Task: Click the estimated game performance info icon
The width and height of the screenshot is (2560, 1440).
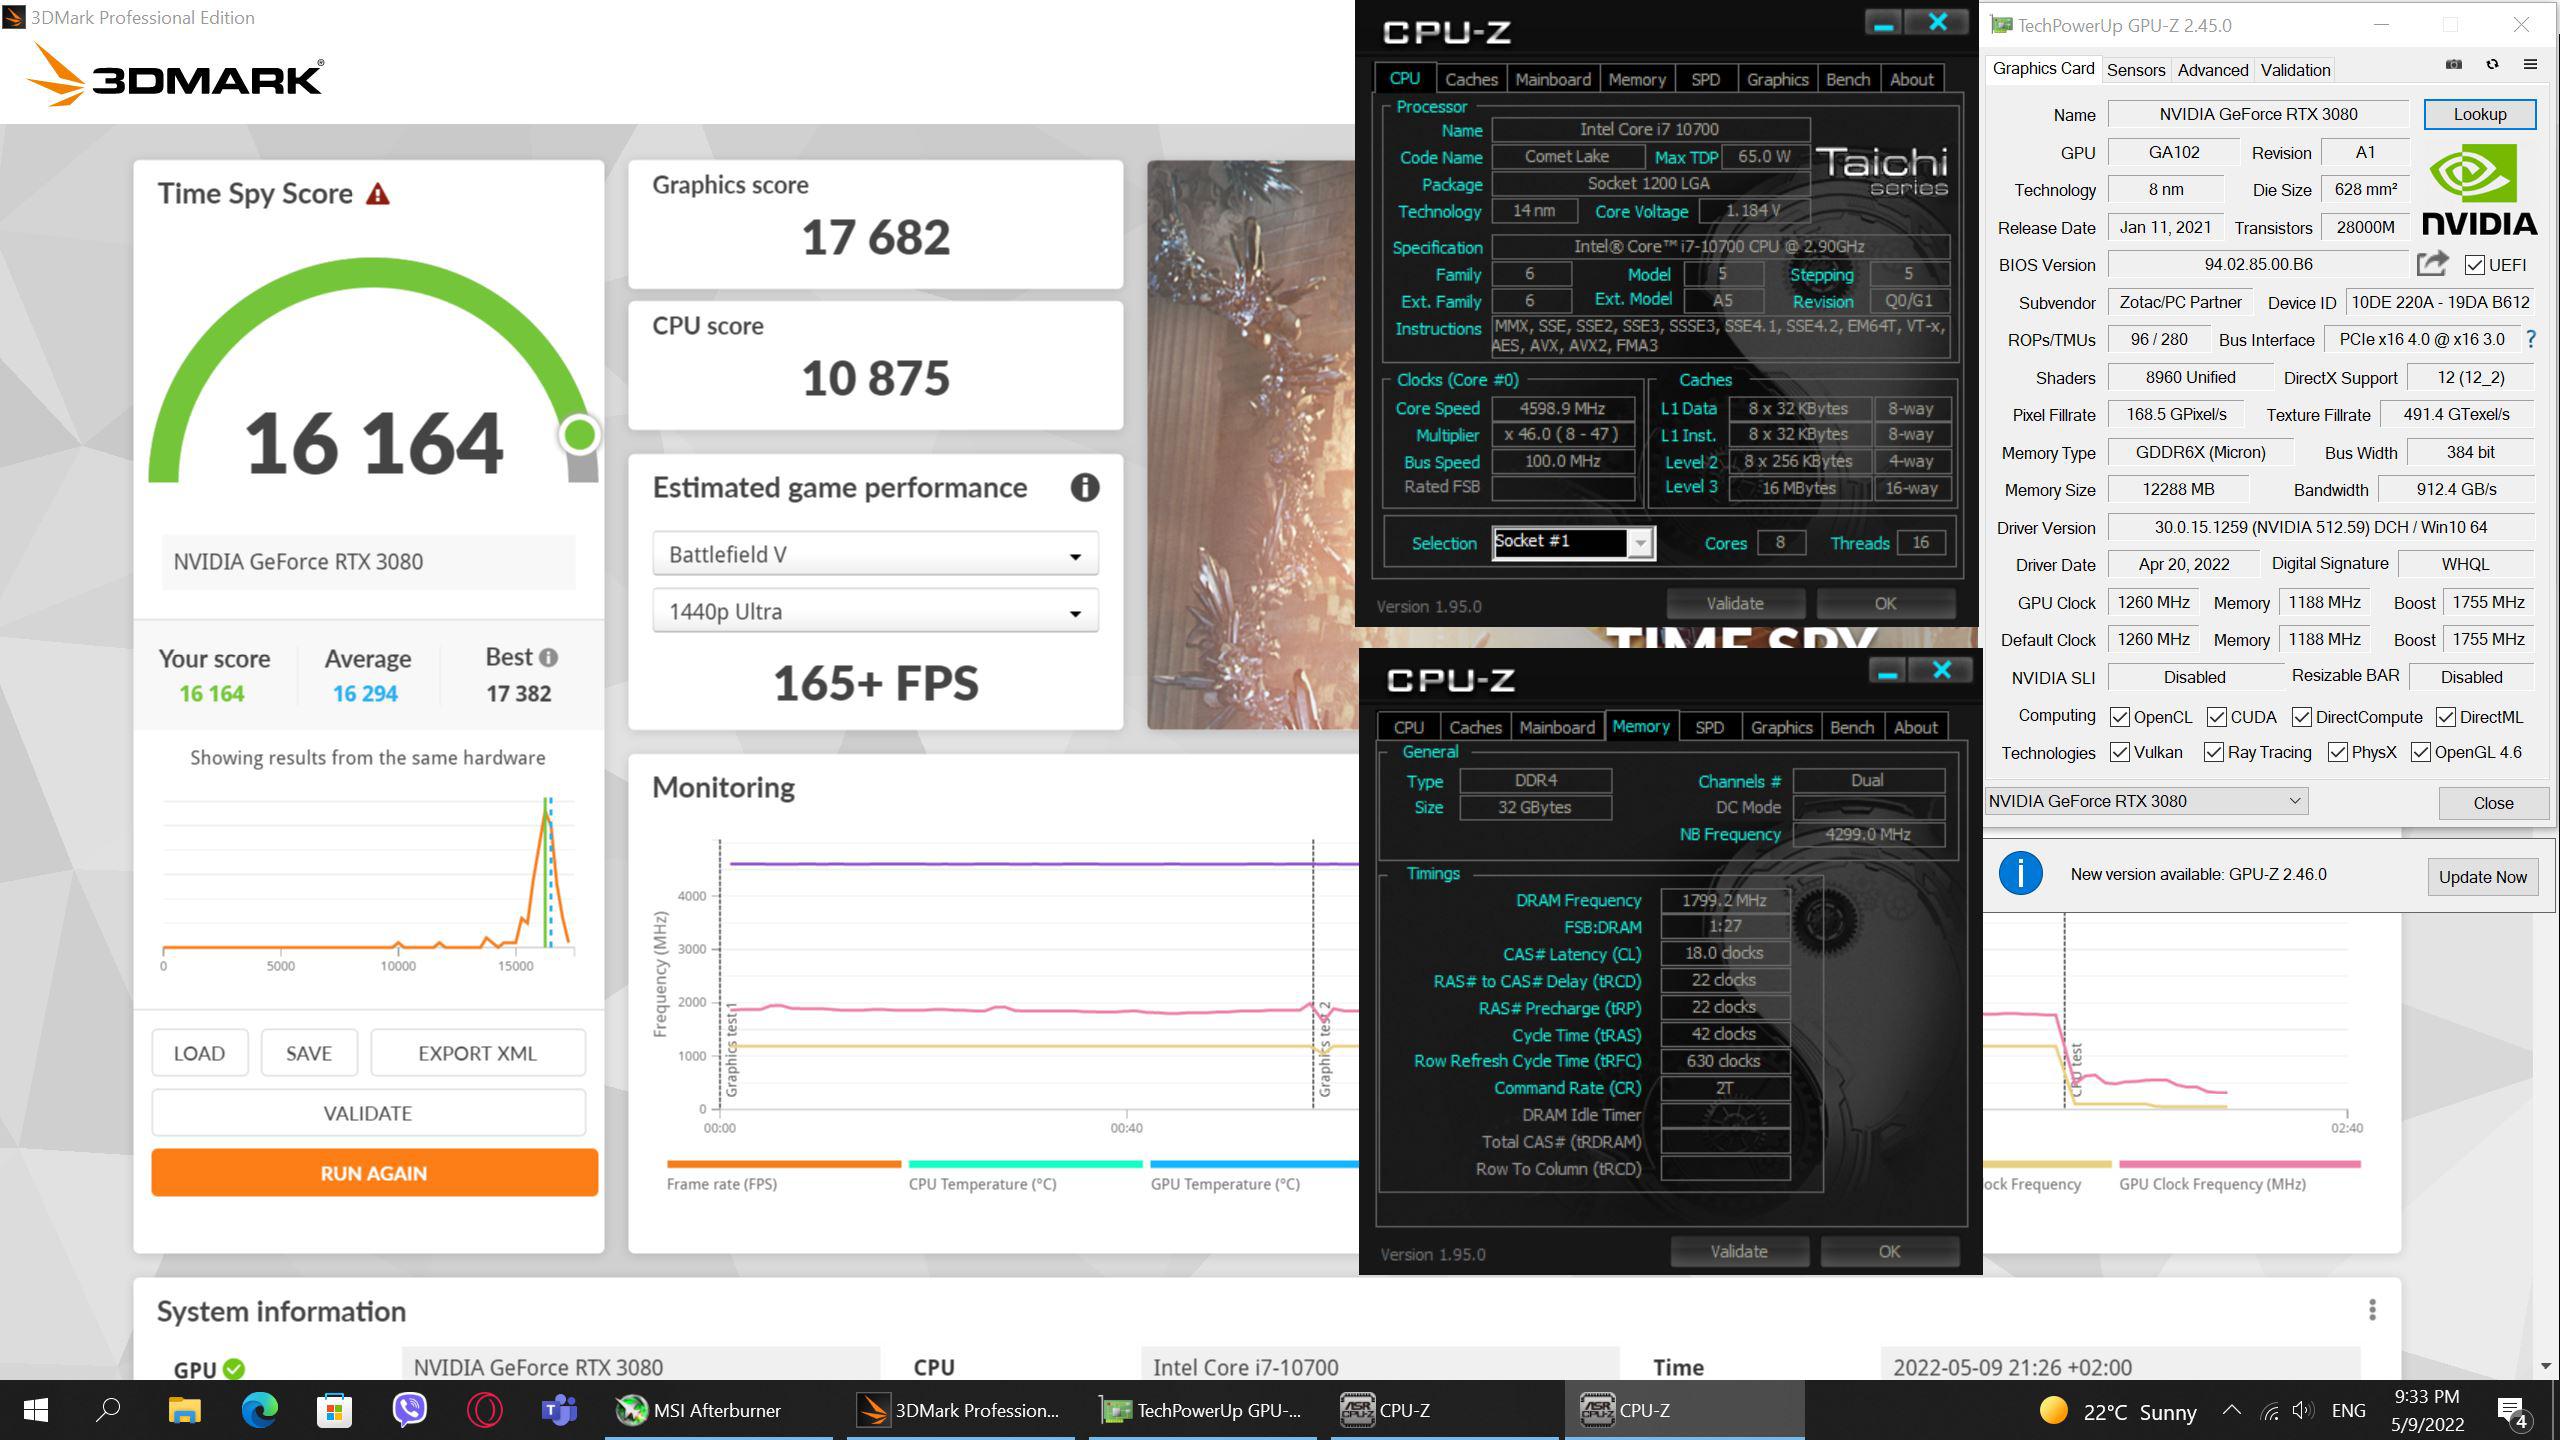Action: pos(1085,488)
